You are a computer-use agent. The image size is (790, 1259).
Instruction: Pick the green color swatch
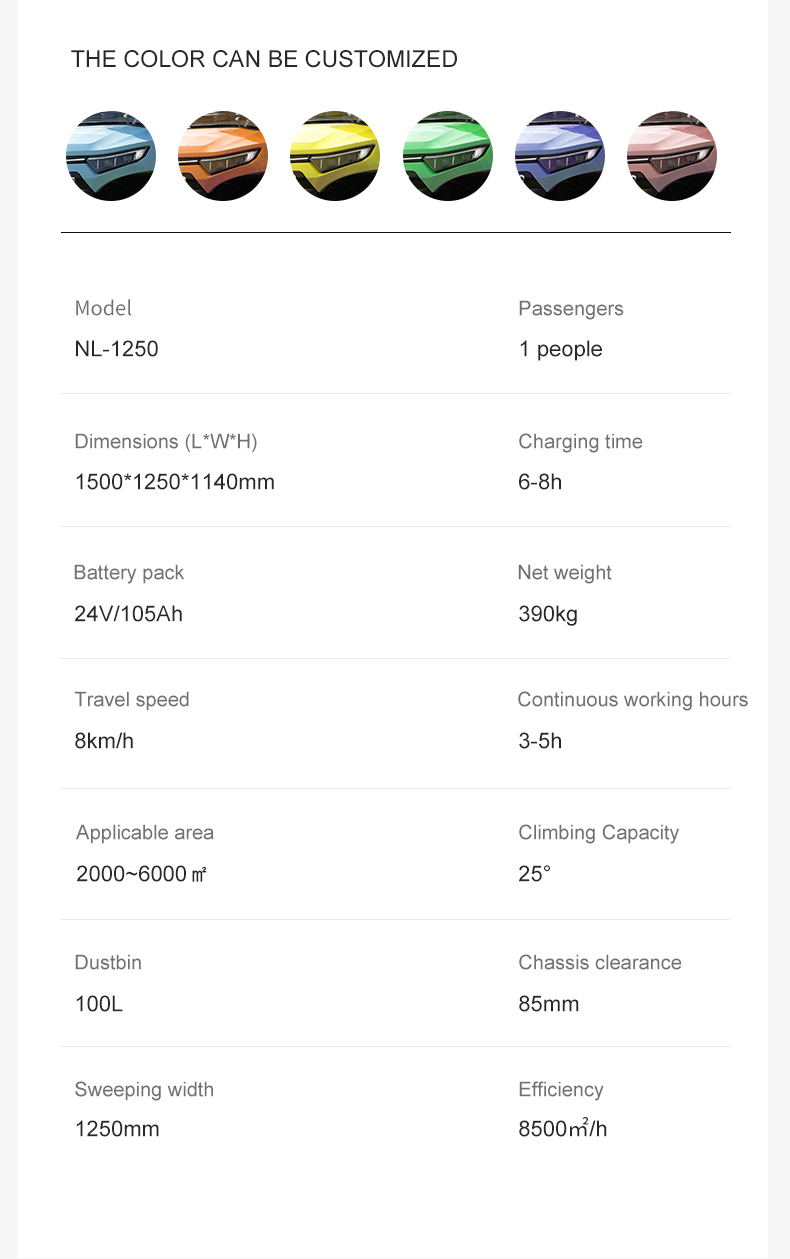pos(448,156)
